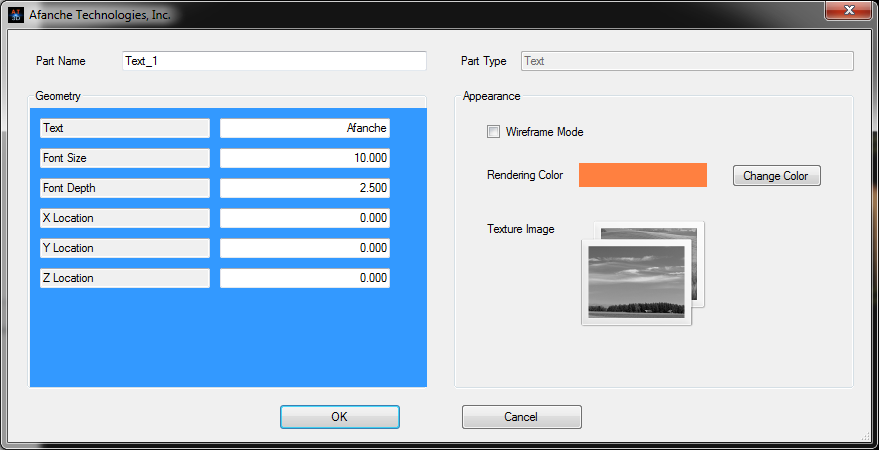Click the Font Depth value field
This screenshot has height=450, width=879.
click(304, 188)
